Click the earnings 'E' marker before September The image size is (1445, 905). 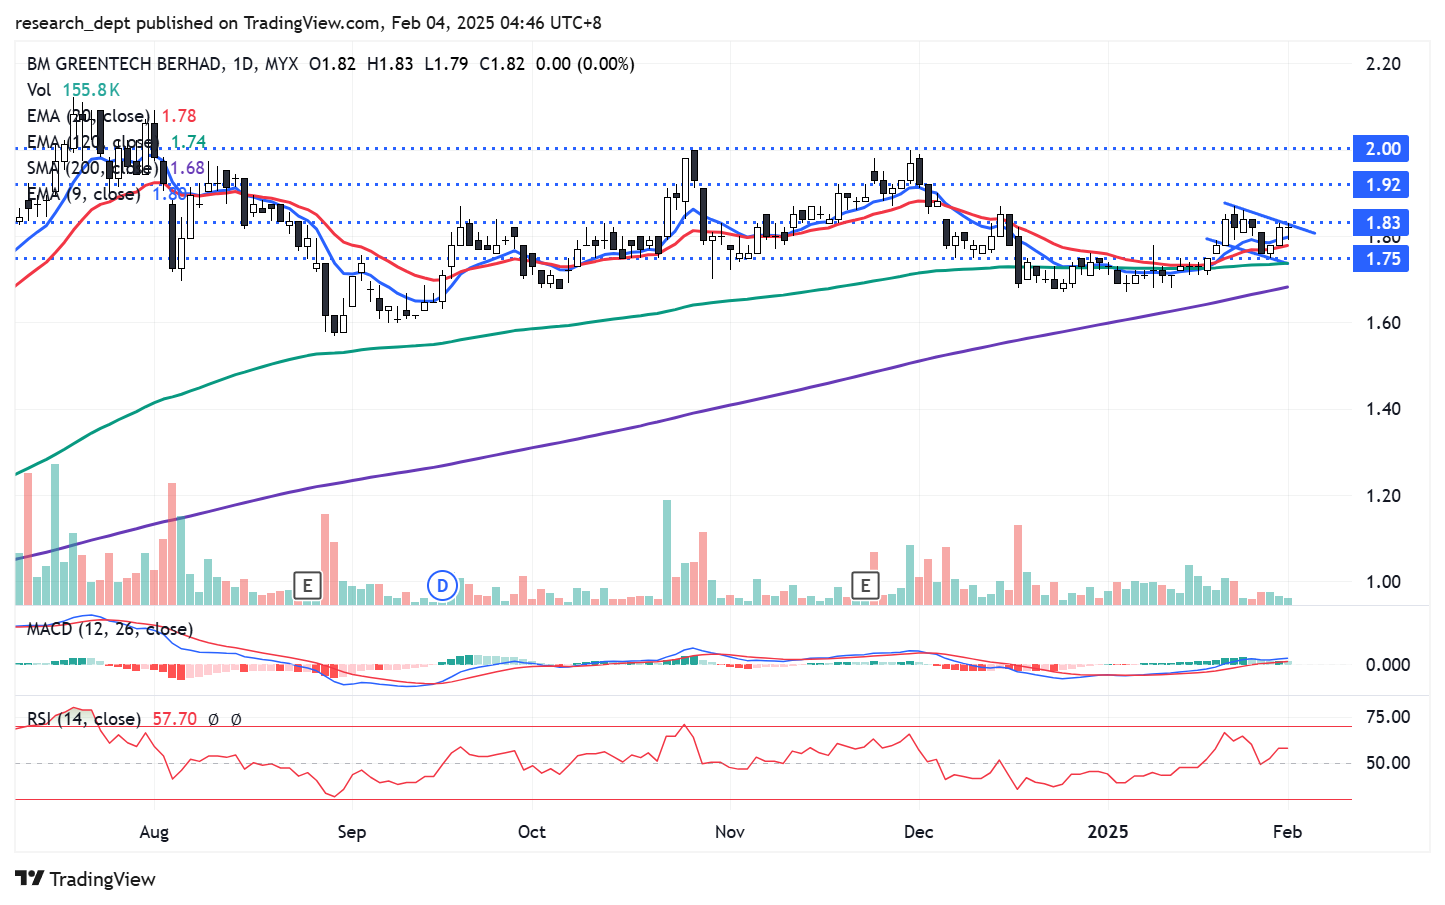(x=307, y=585)
